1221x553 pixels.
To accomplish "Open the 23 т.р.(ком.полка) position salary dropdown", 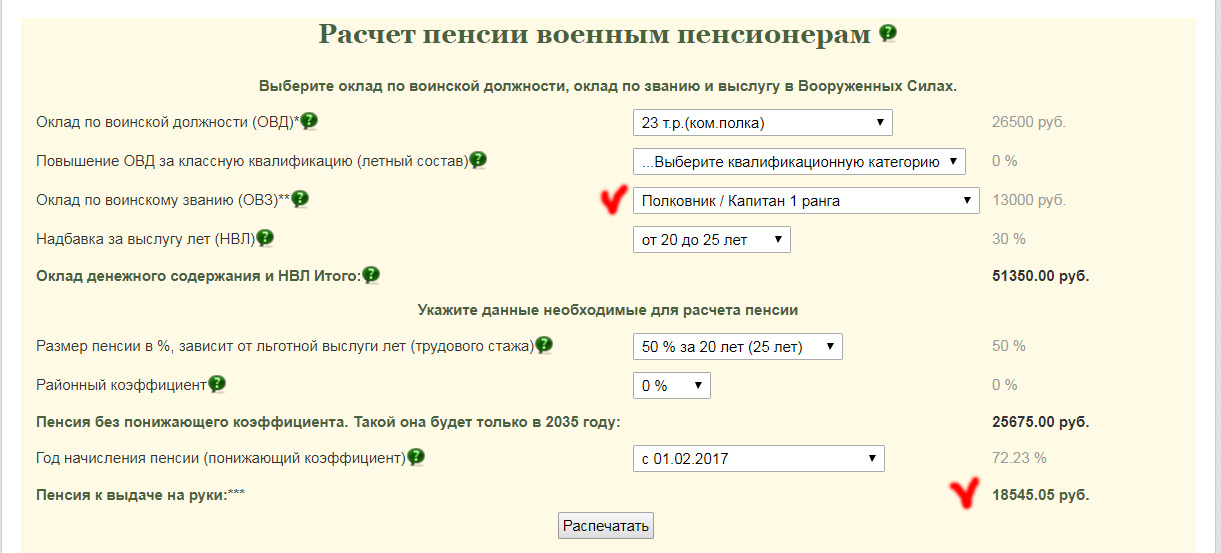I will pos(762,122).
